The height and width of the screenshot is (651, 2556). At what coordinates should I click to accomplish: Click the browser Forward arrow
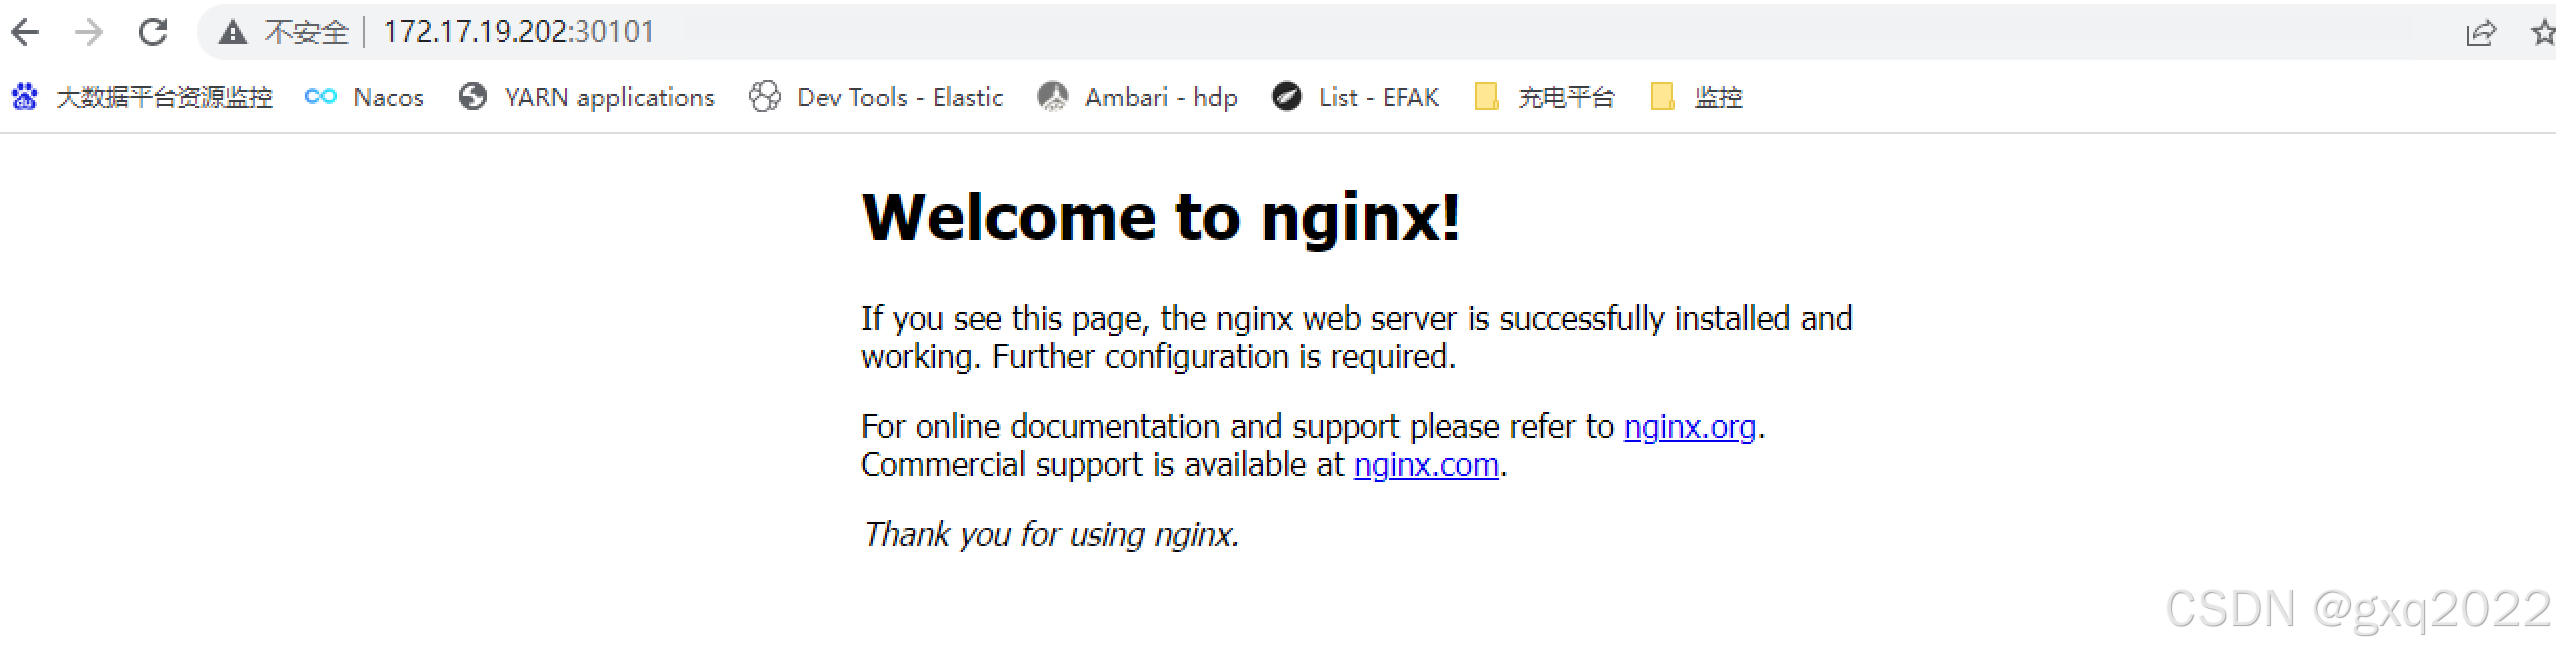[89, 32]
